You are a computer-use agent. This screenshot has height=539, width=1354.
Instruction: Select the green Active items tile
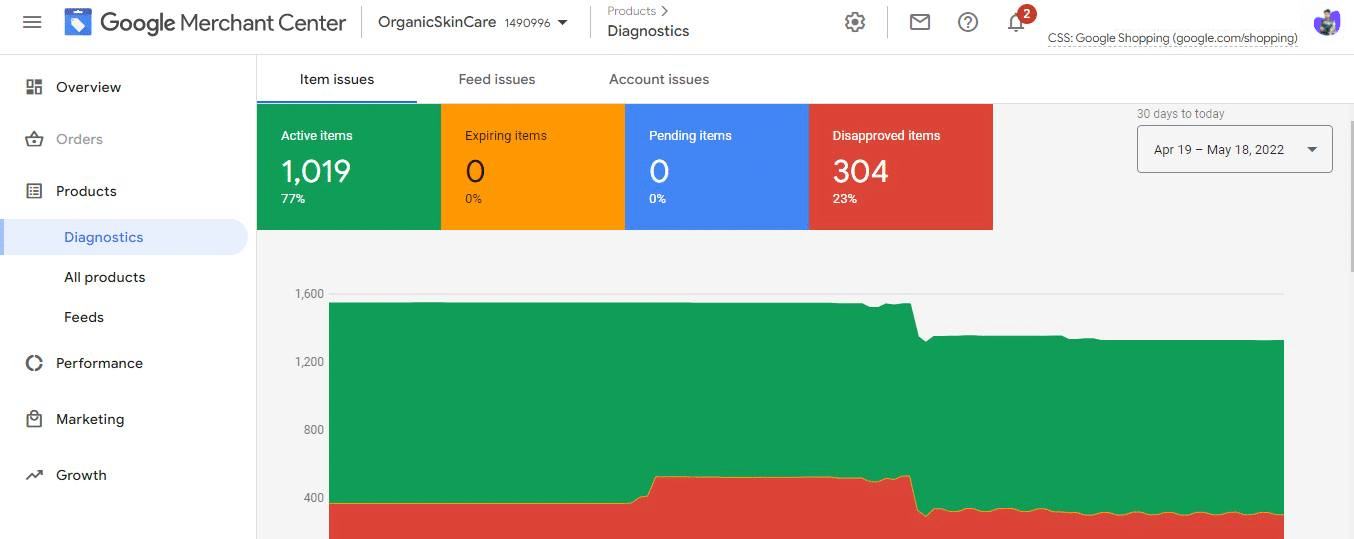[x=348, y=167]
